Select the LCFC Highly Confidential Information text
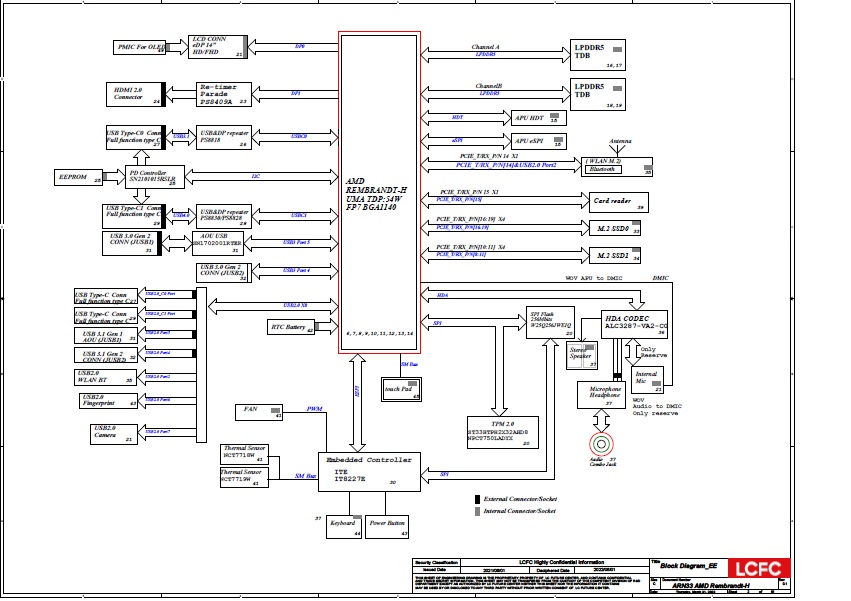851x601 pixels. 561,562
